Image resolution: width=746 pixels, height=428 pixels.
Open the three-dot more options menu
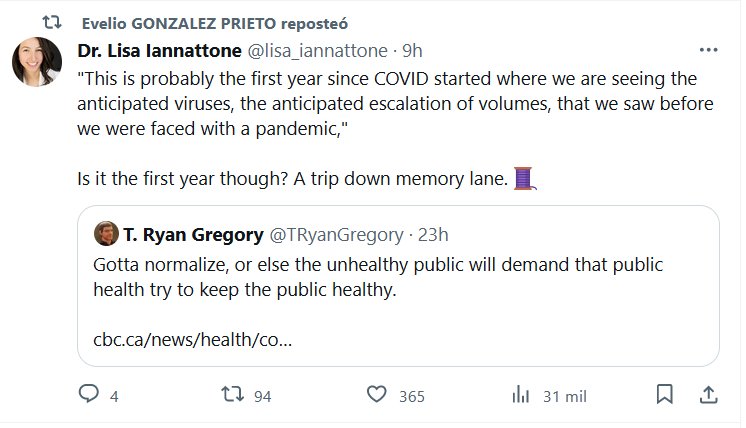point(708,50)
